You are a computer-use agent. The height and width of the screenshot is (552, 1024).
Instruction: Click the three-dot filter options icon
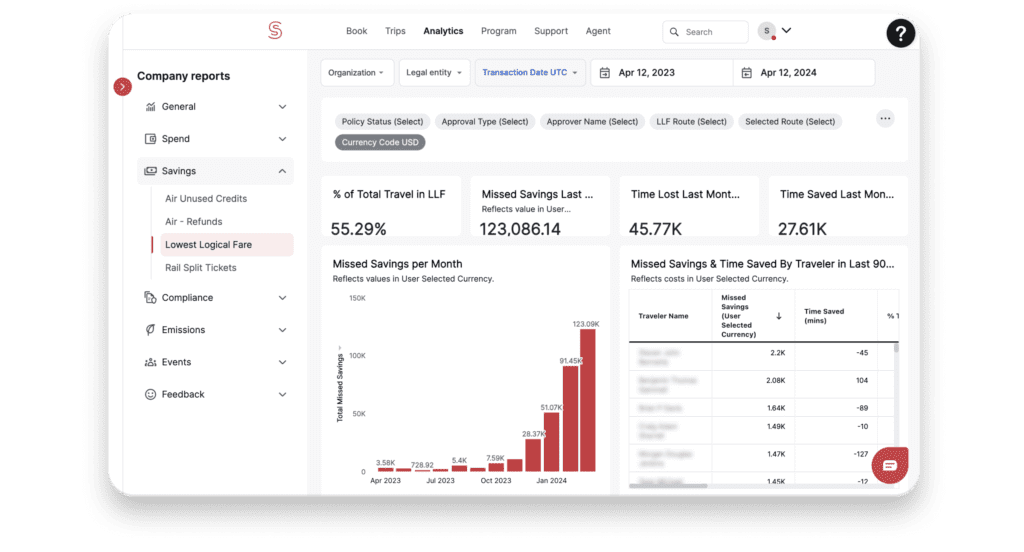885,119
